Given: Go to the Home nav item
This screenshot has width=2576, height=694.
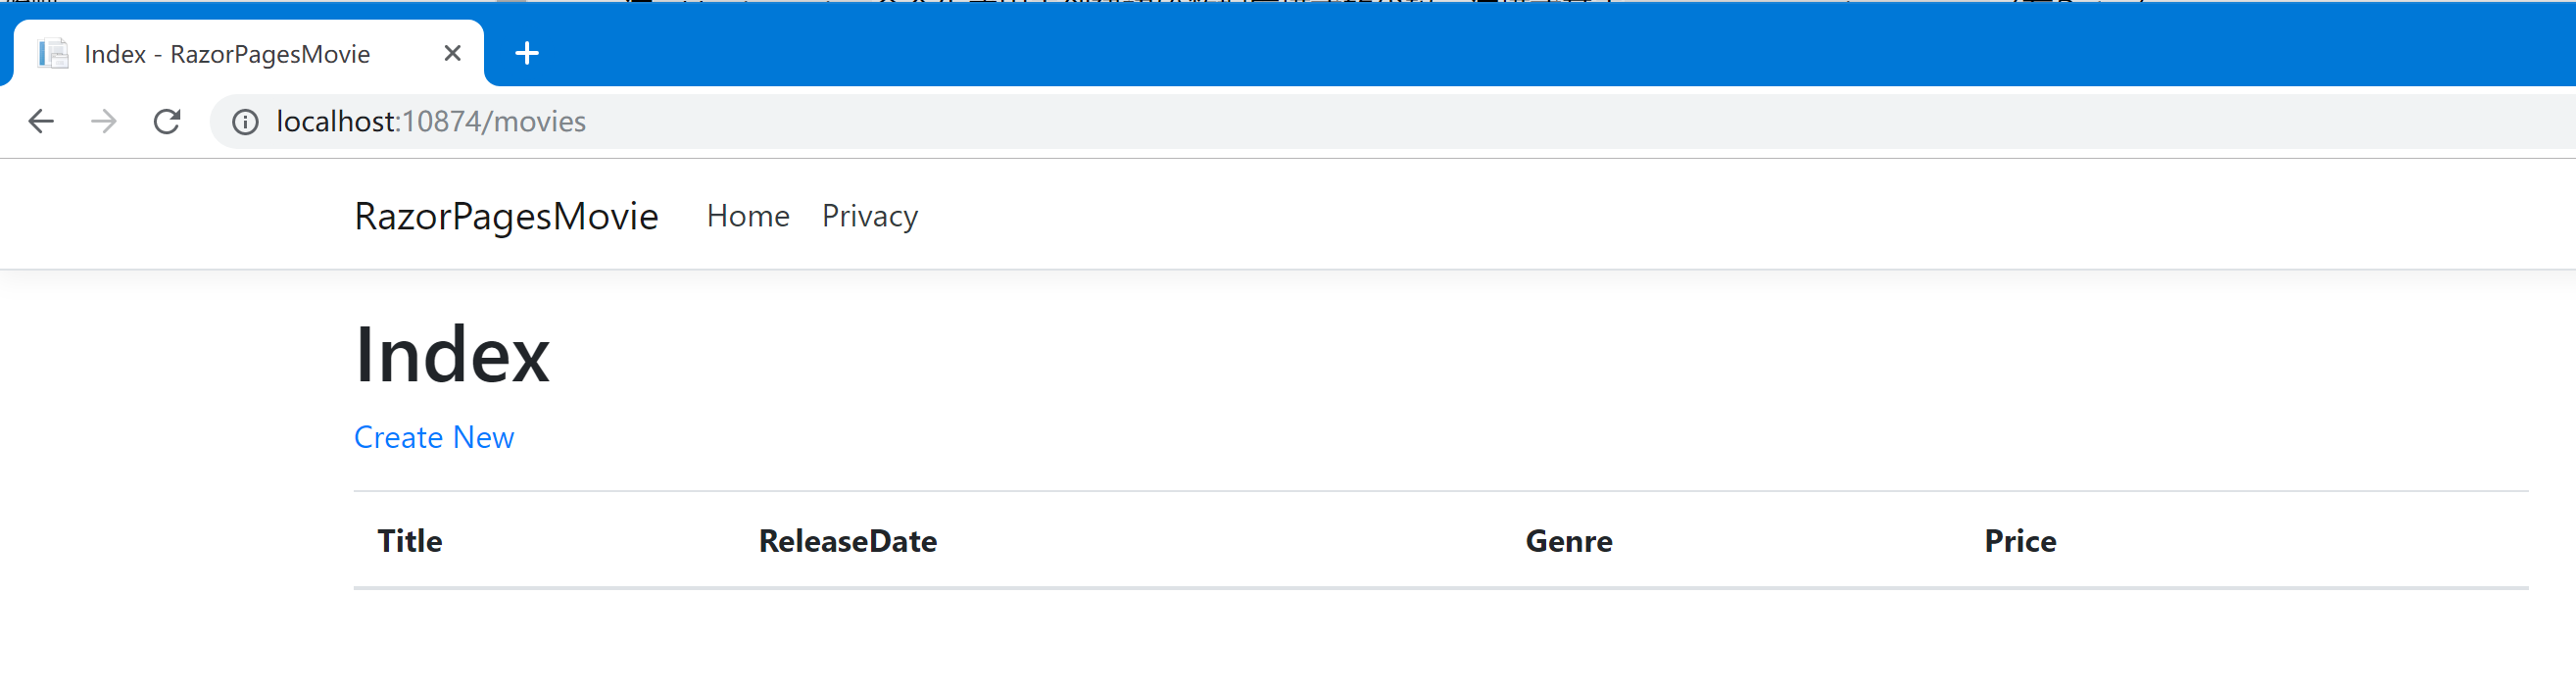Looking at the screenshot, I should pyautogui.click(x=747, y=216).
